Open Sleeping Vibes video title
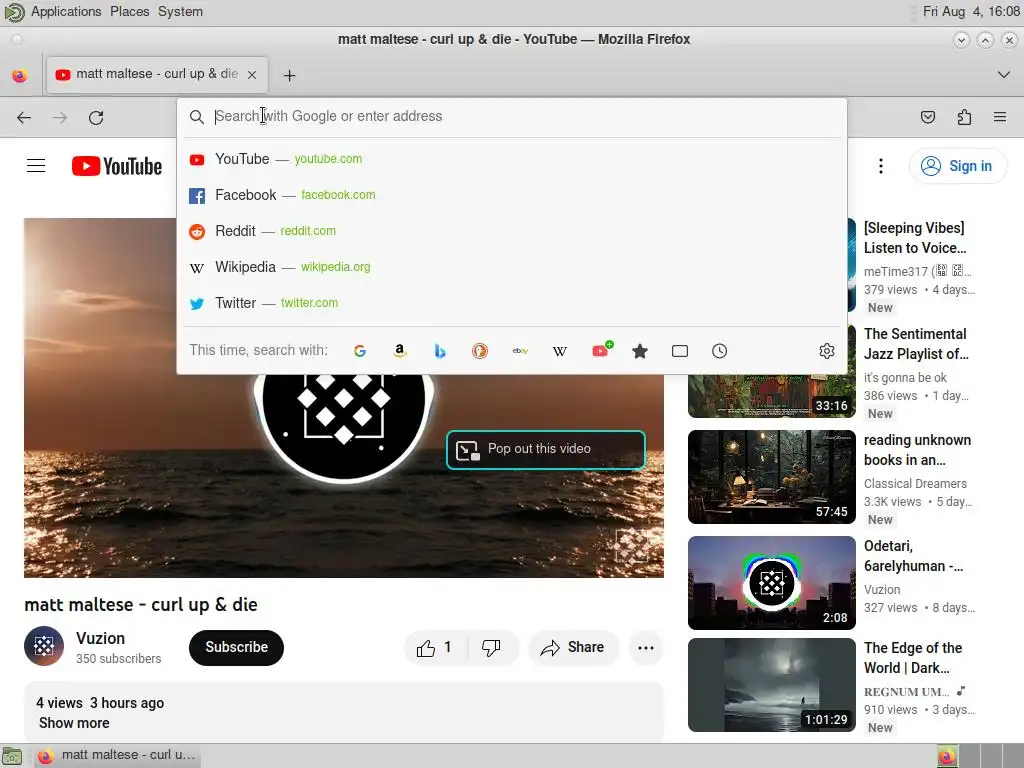This screenshot has width=1024, height=768. [x=915, y=238]
